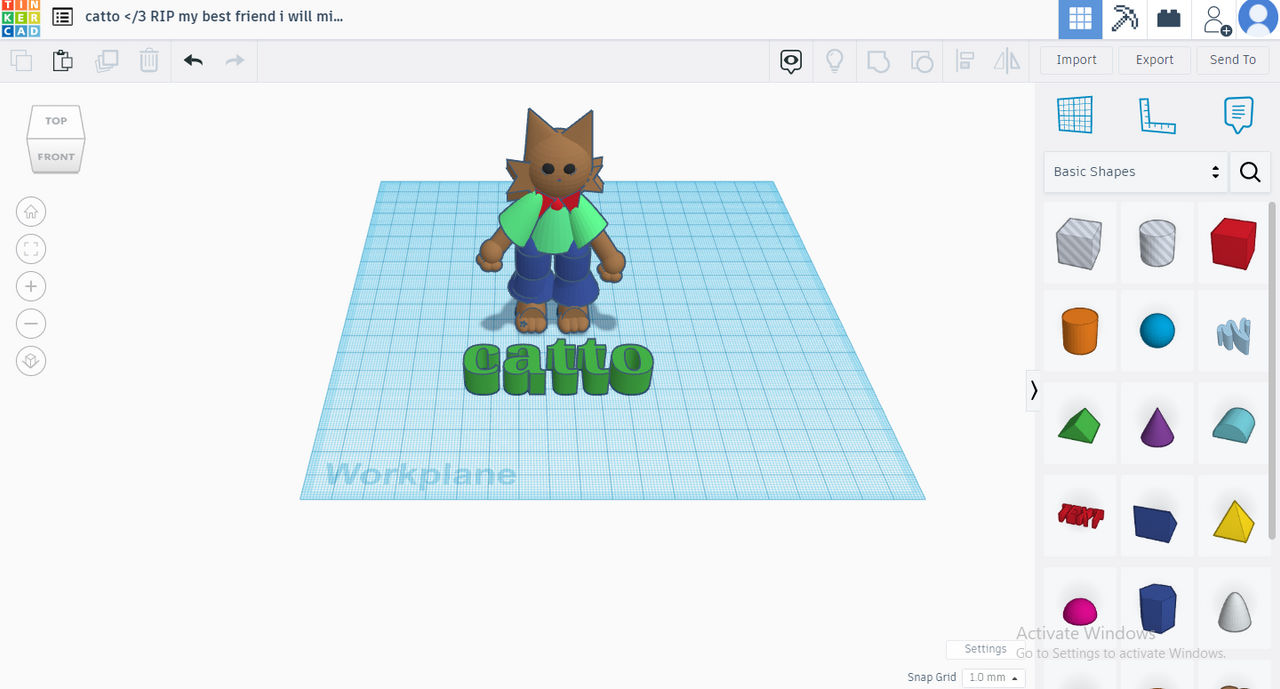Collapse the shapes panel chevron

[1033, 390]
